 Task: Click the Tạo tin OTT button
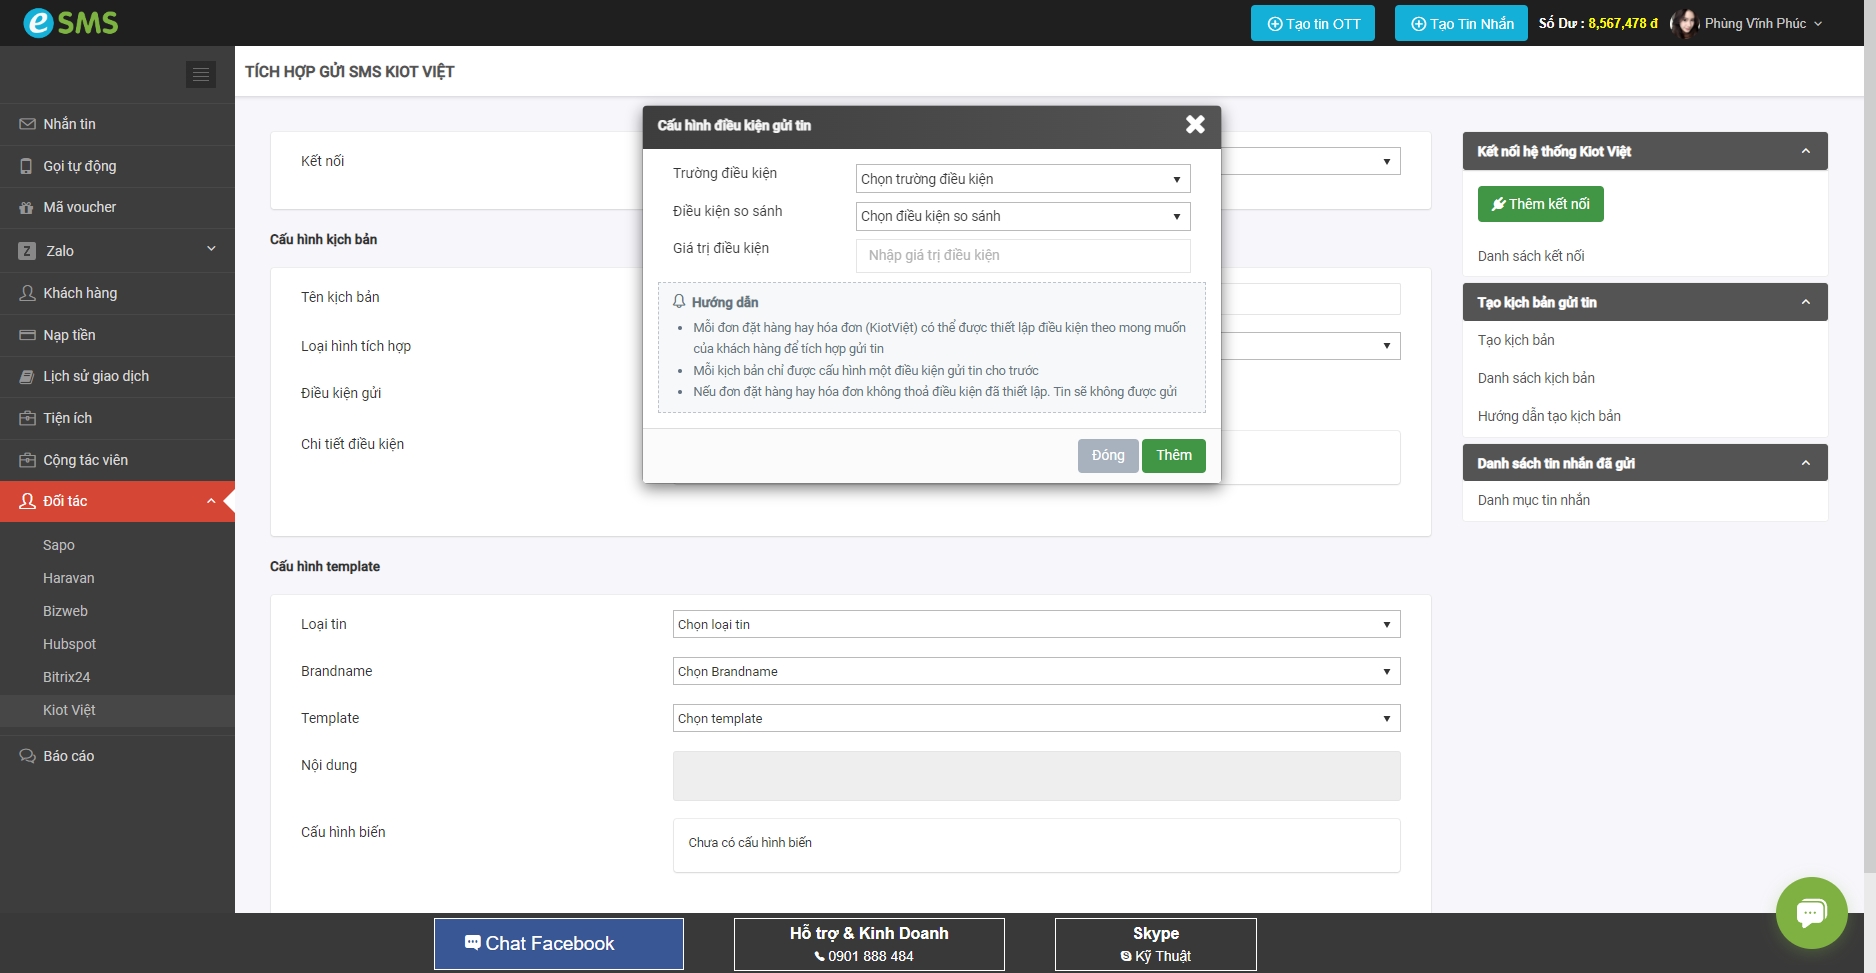point(1312,23)
